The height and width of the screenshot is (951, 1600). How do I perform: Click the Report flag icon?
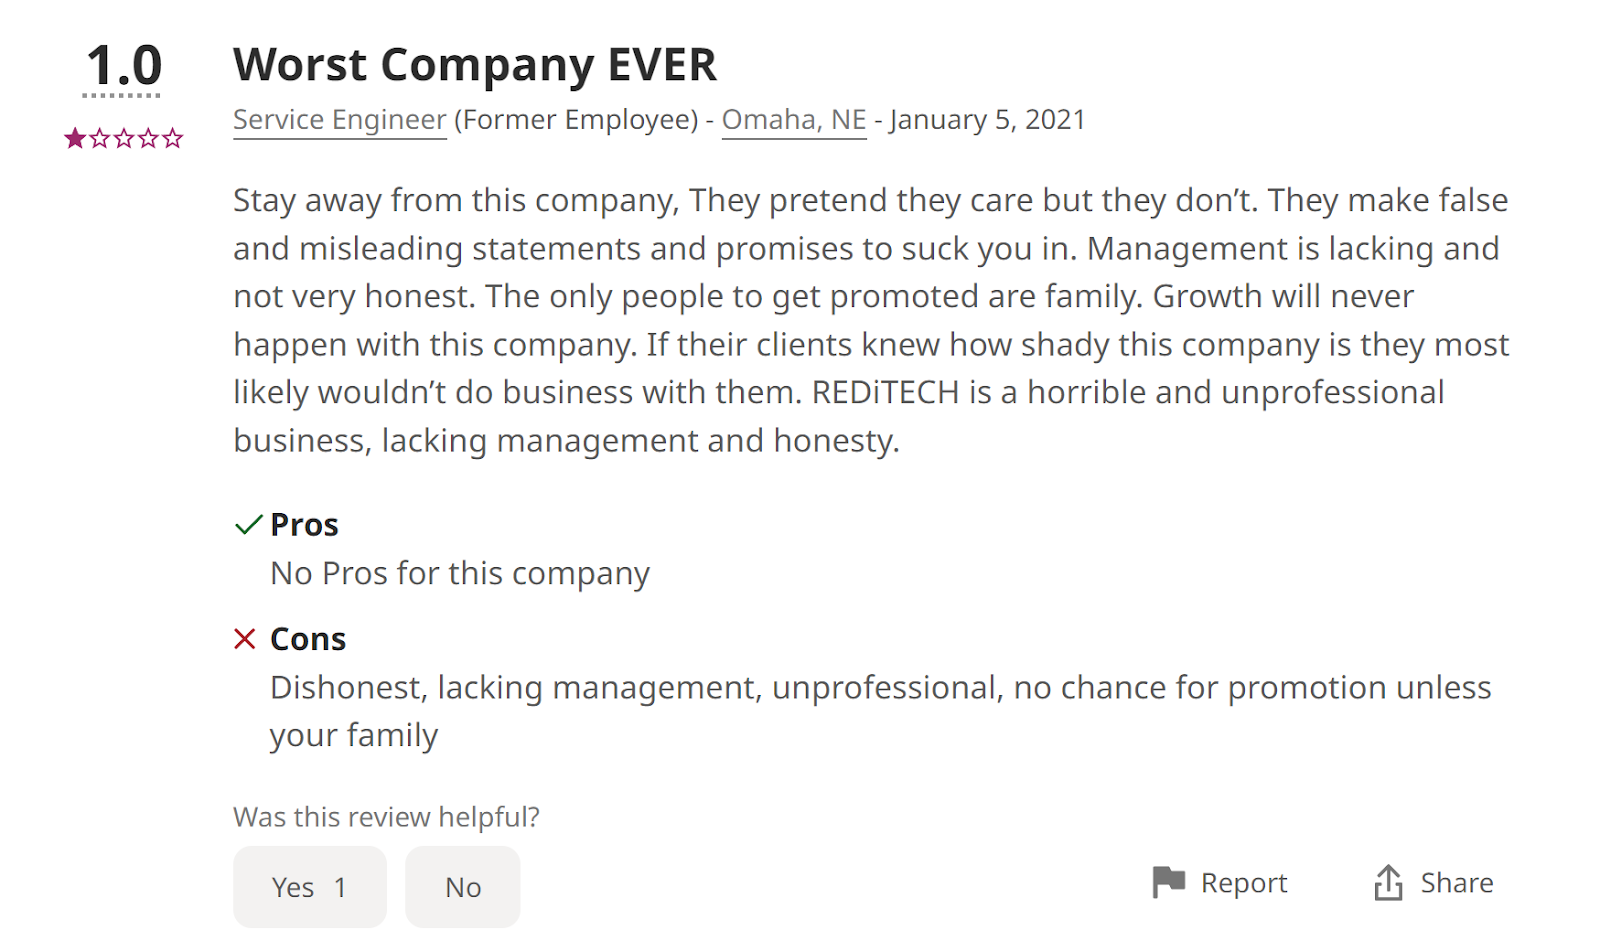click(x=1168, y=882)
